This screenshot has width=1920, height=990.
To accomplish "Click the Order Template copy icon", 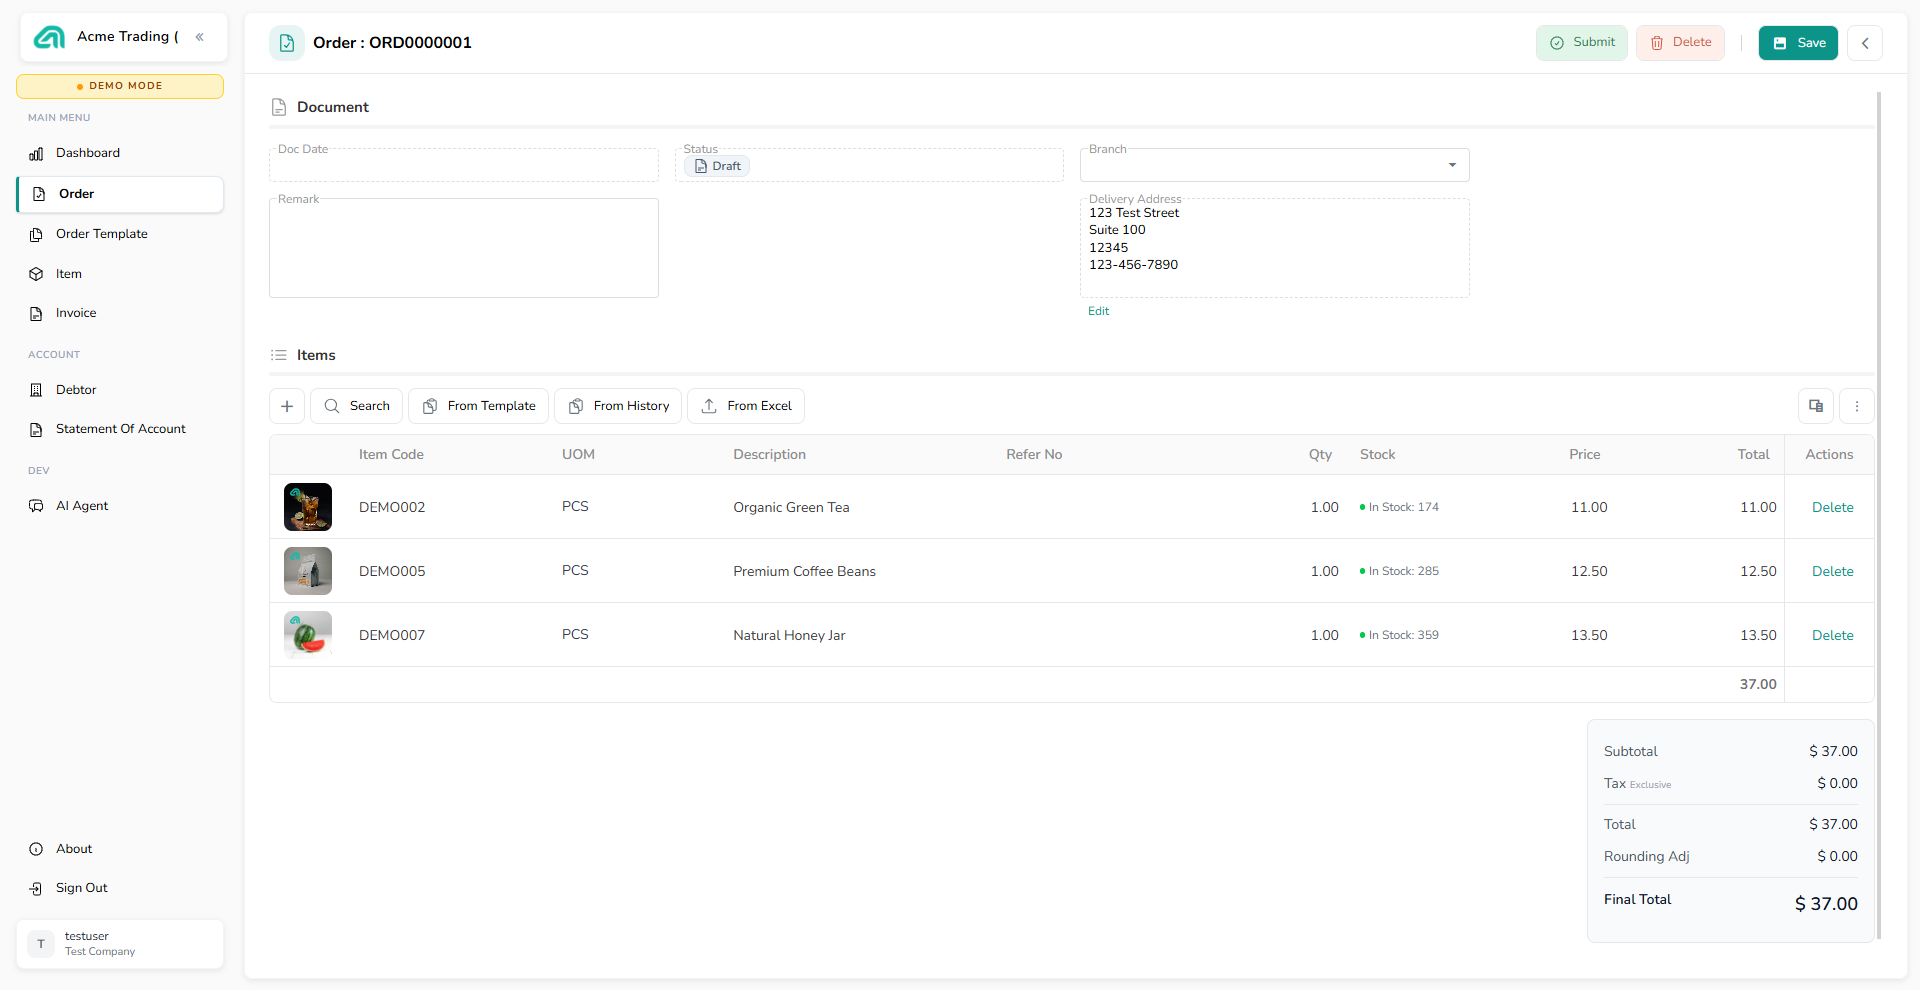I will tap(36, 234).
